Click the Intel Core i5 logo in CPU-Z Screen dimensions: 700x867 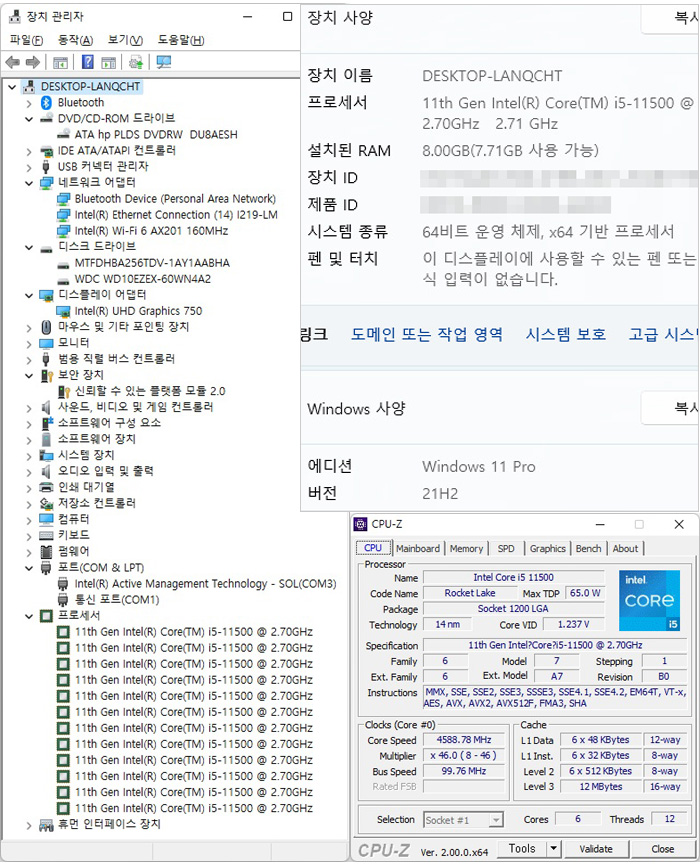click(x=649, y=600)
